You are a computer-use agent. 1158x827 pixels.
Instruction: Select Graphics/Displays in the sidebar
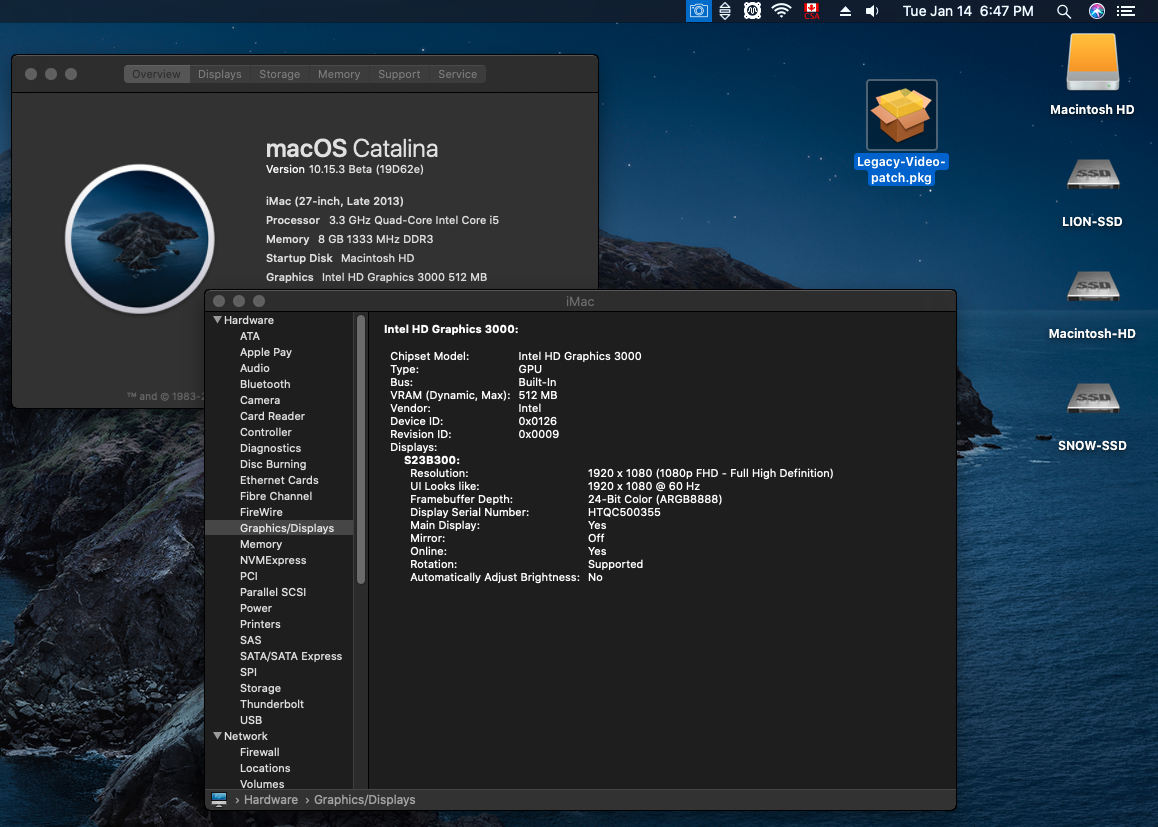pyautogui.click(x=279, y=528)
